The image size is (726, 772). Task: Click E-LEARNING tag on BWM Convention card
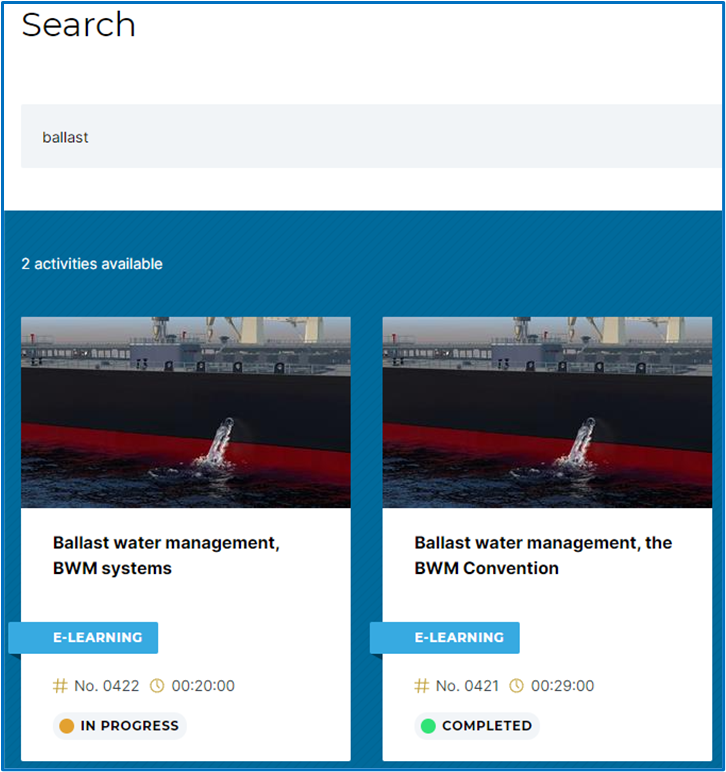445,638
